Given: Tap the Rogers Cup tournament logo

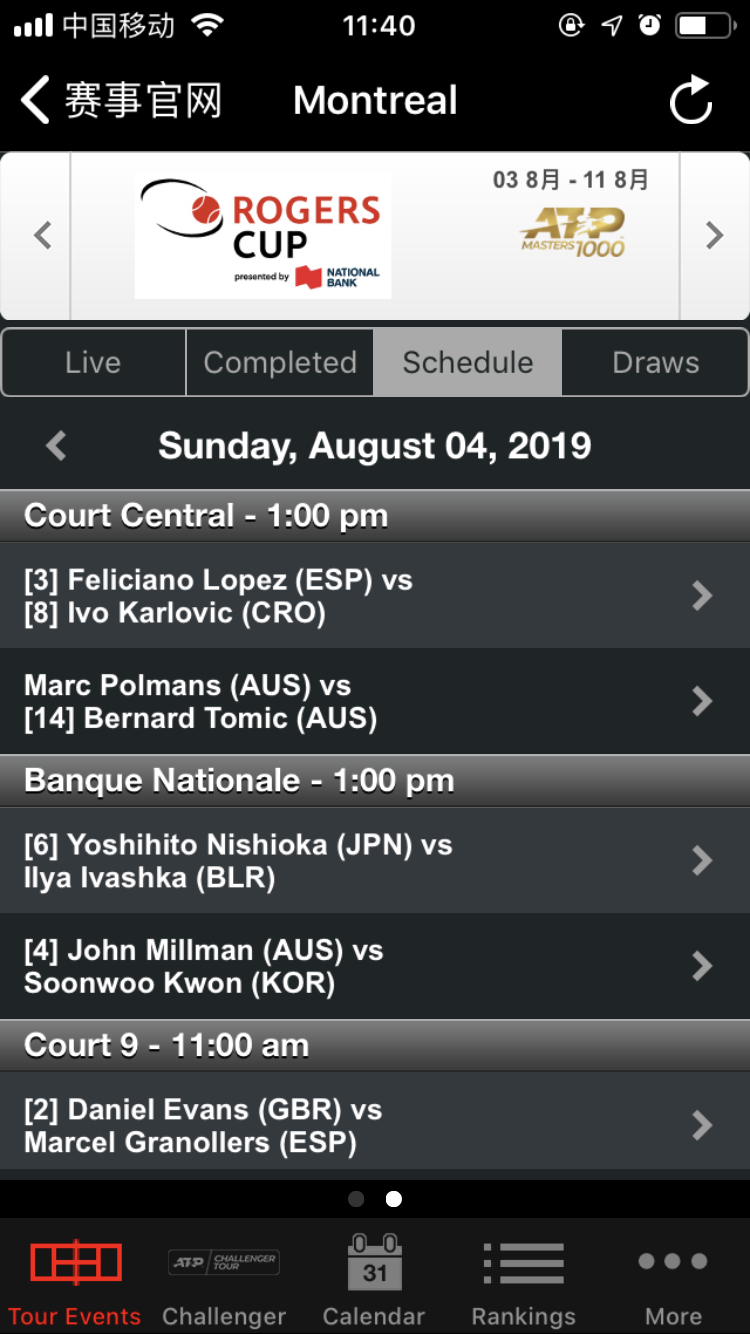Looking at the screenshot, I should click(263, 236).
